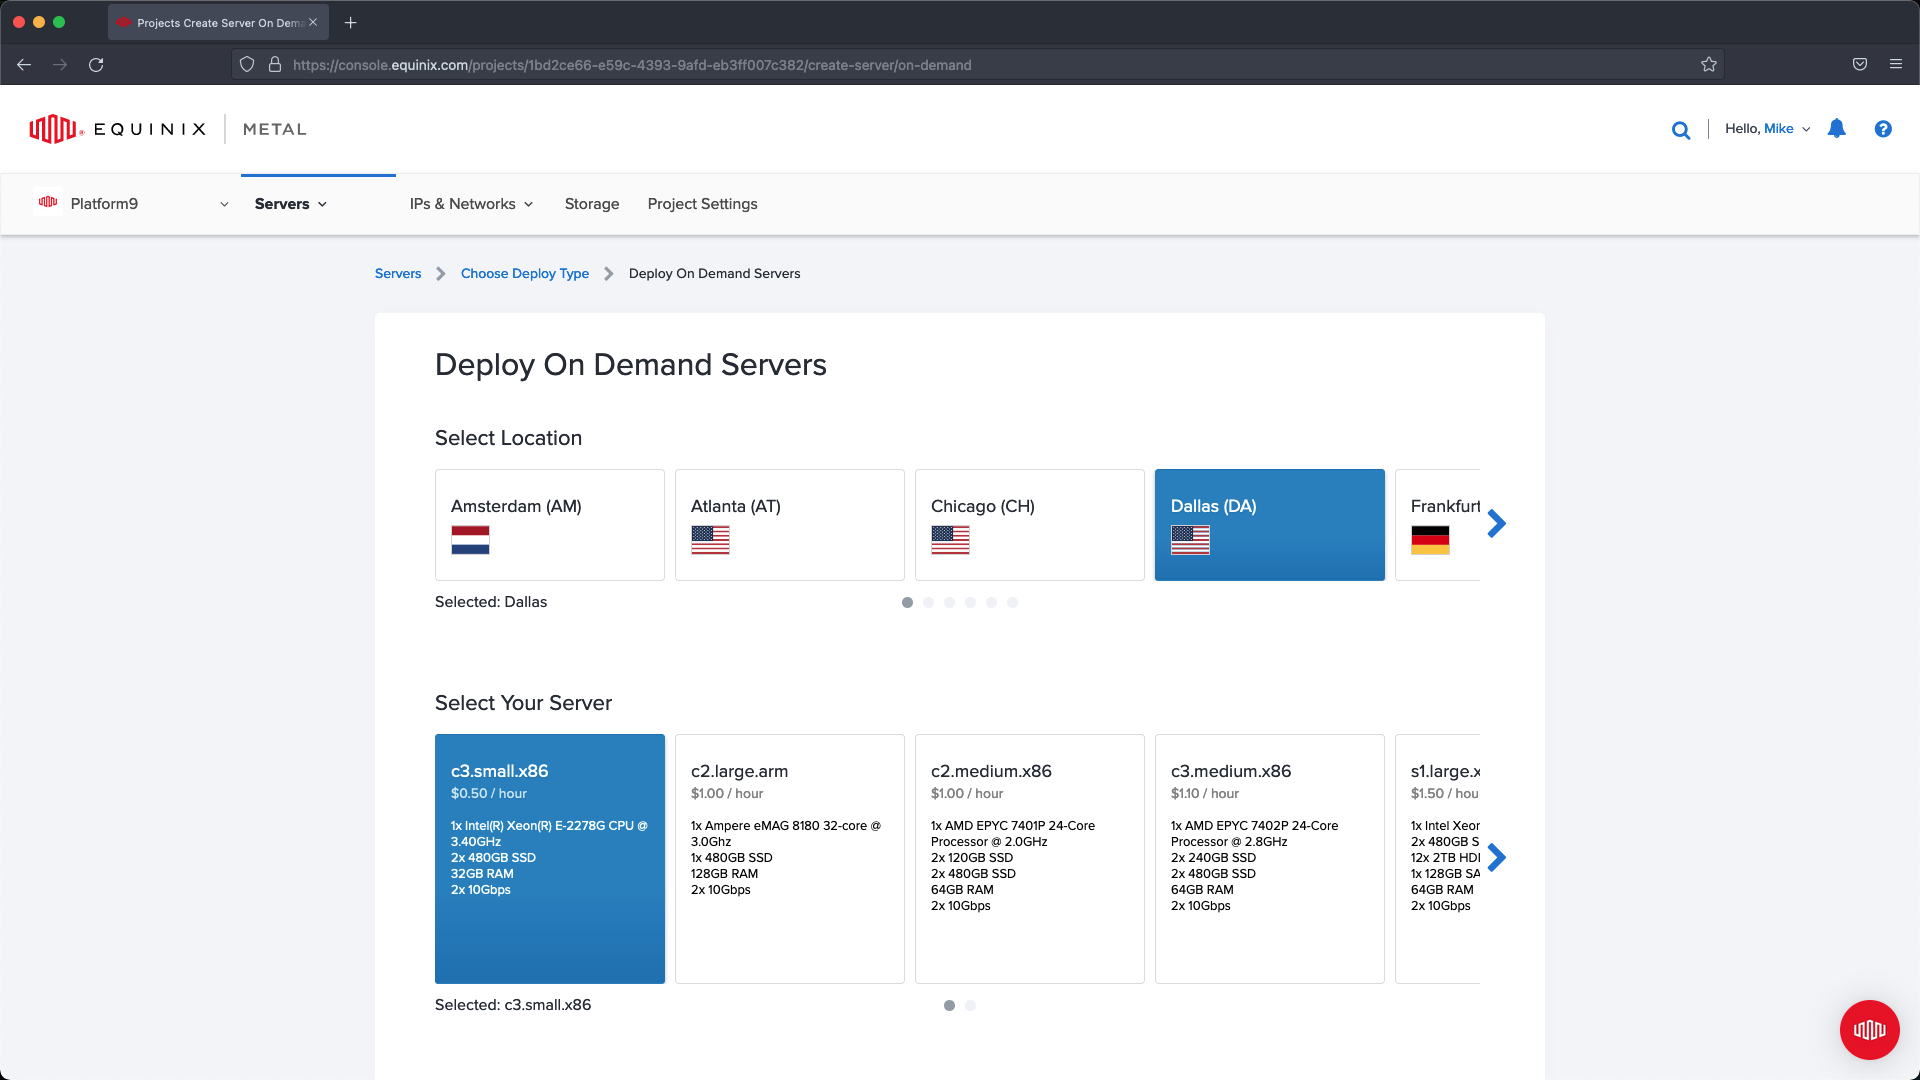Open a new browser tab

point(351,22)
